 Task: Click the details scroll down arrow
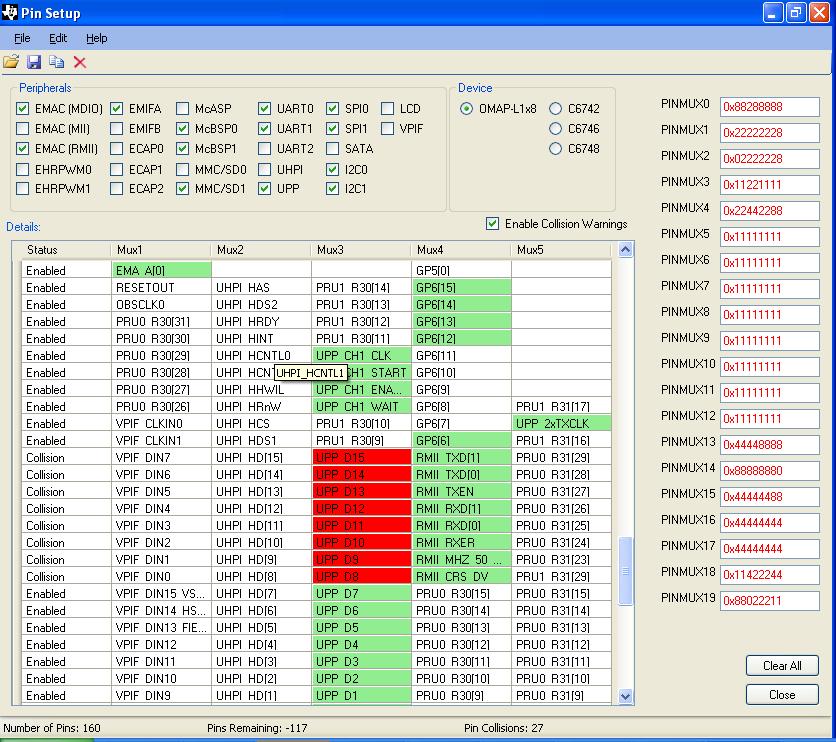tap(625, 696)
